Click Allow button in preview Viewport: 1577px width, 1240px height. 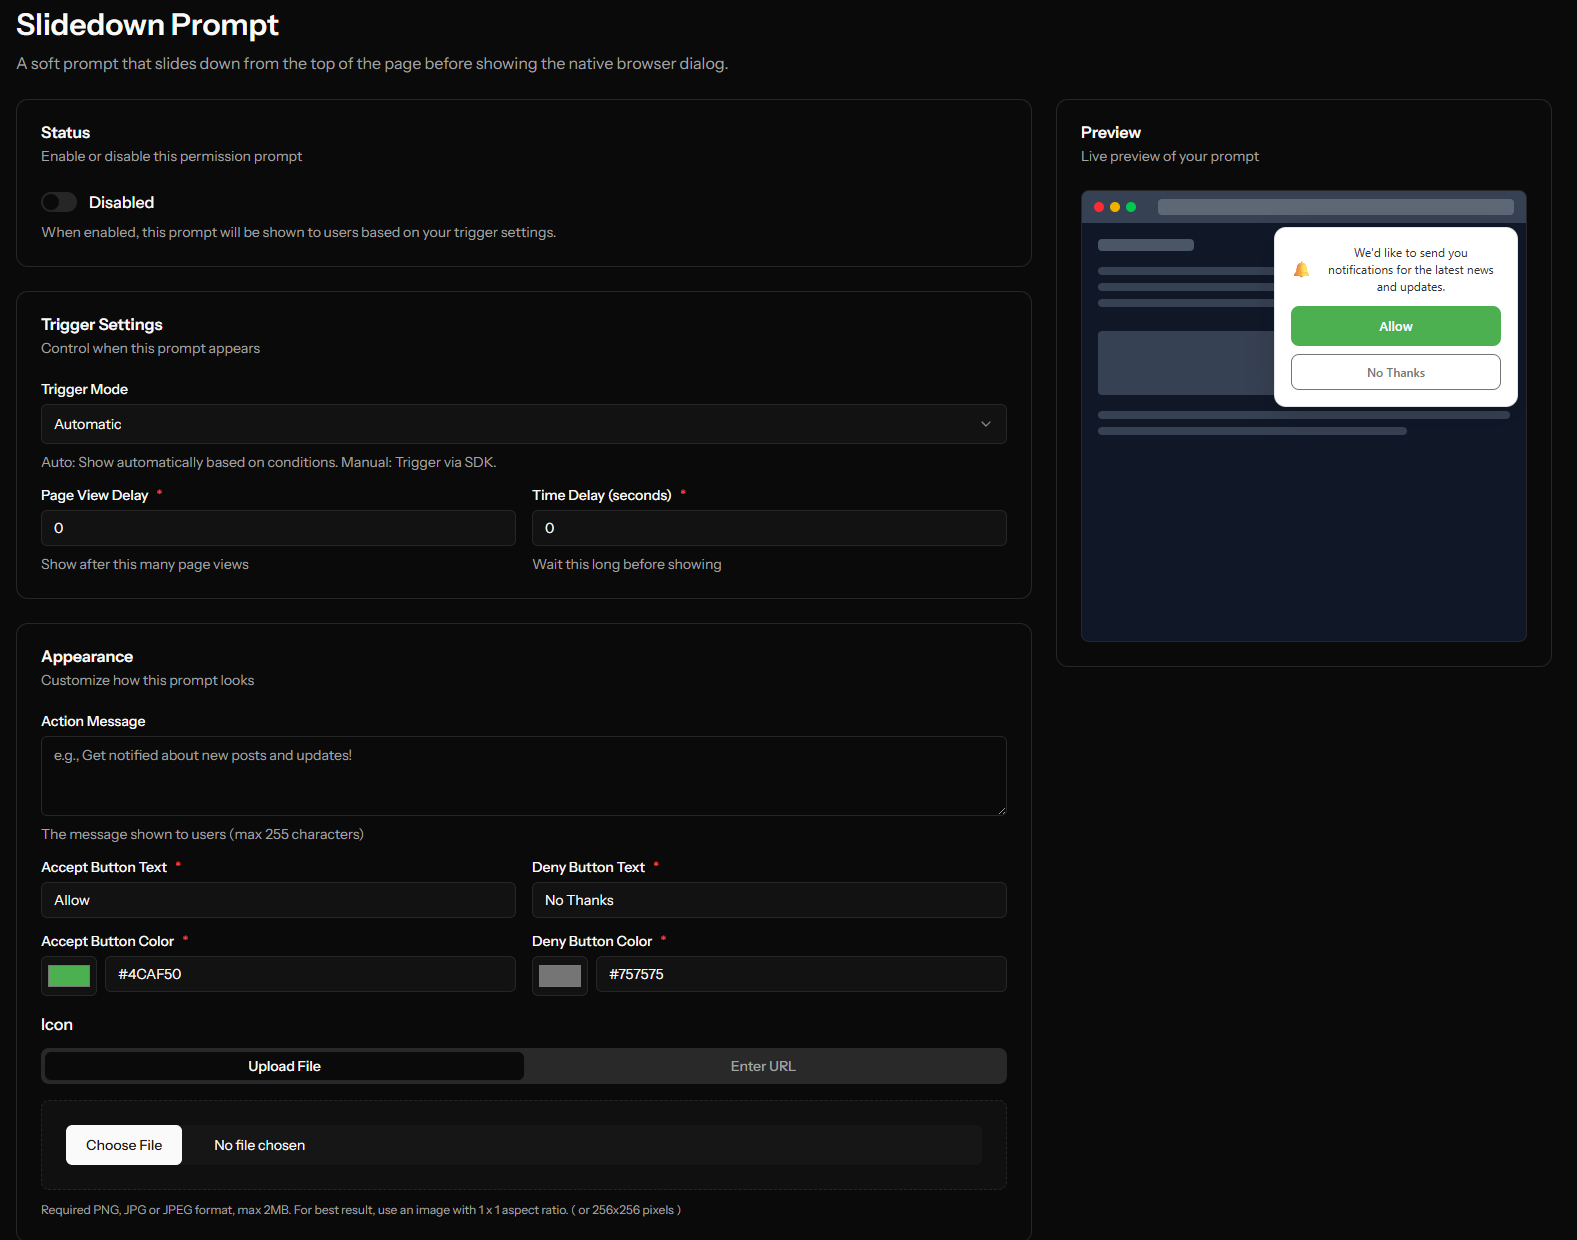coord(1395,326)
